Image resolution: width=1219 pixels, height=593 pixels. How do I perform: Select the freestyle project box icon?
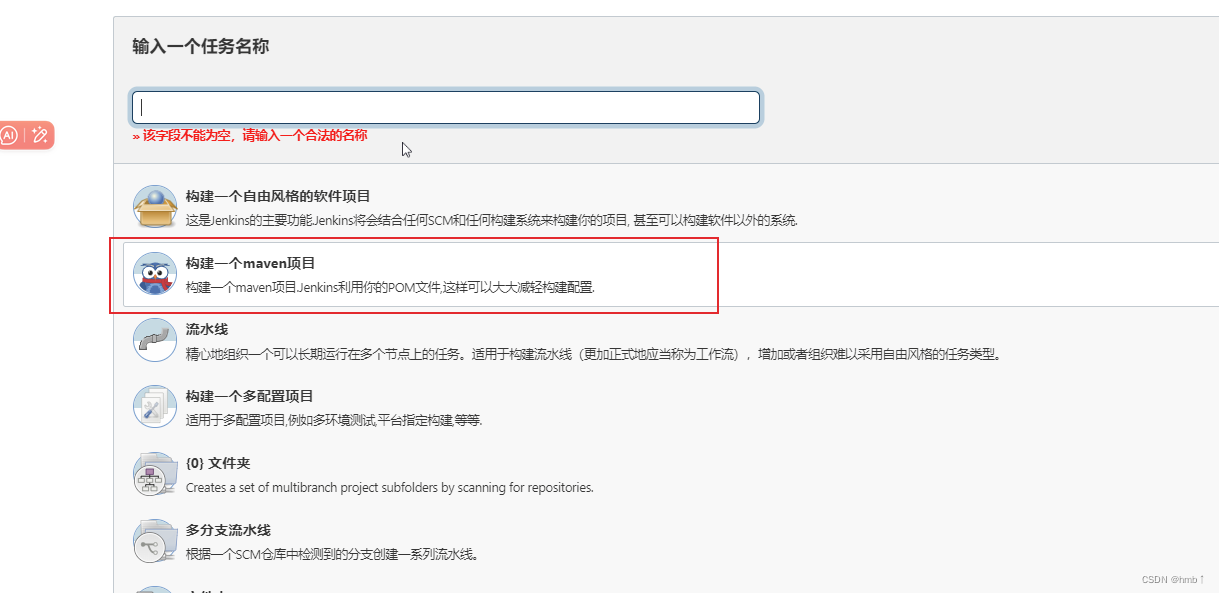(155, 206)
